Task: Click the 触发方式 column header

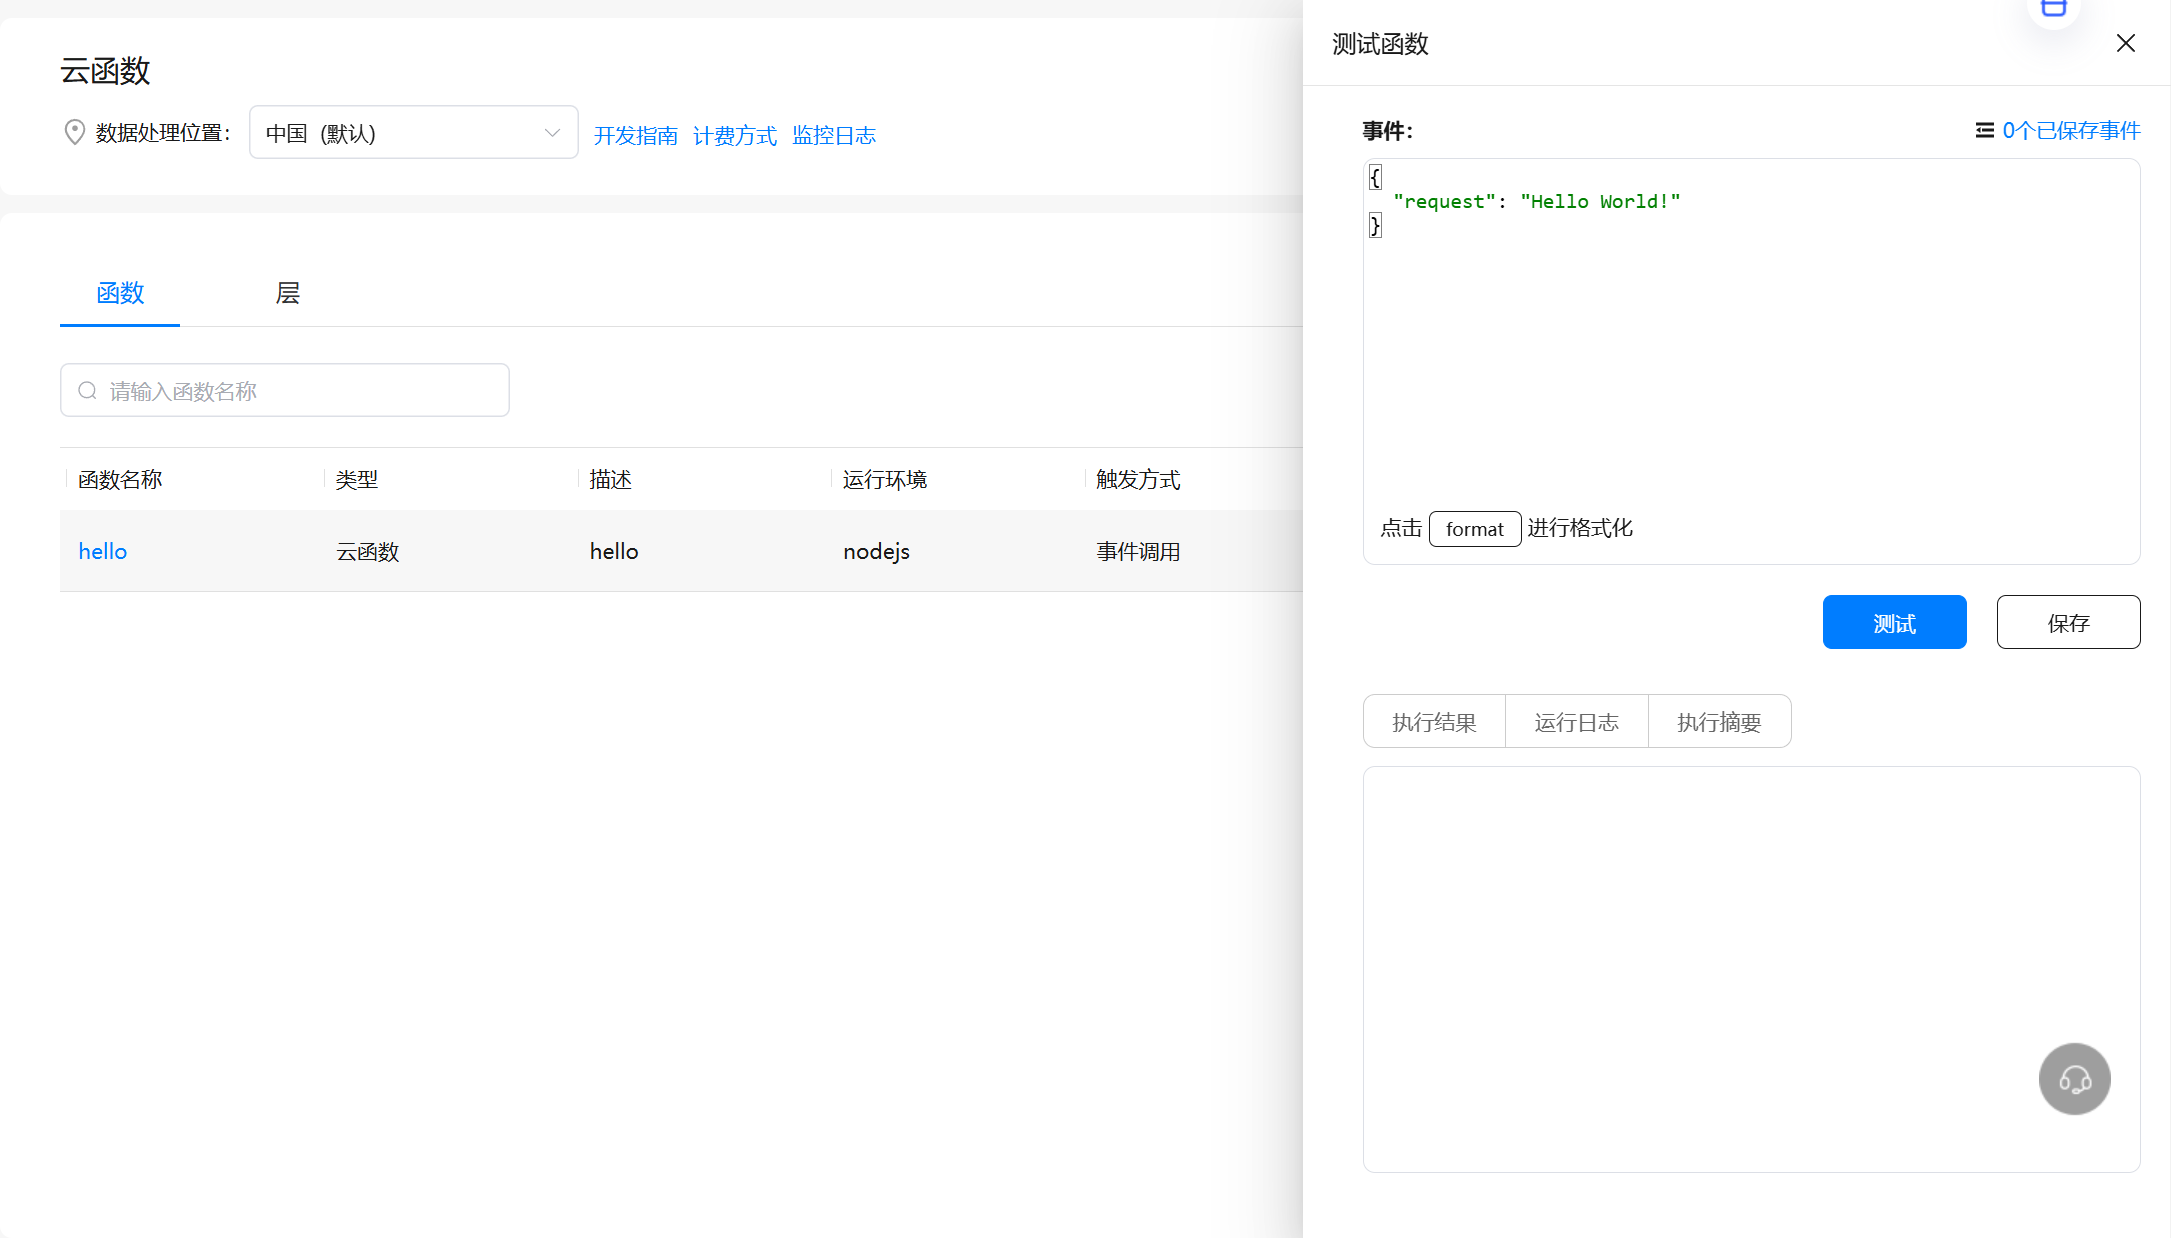Action: [1138, 479]
